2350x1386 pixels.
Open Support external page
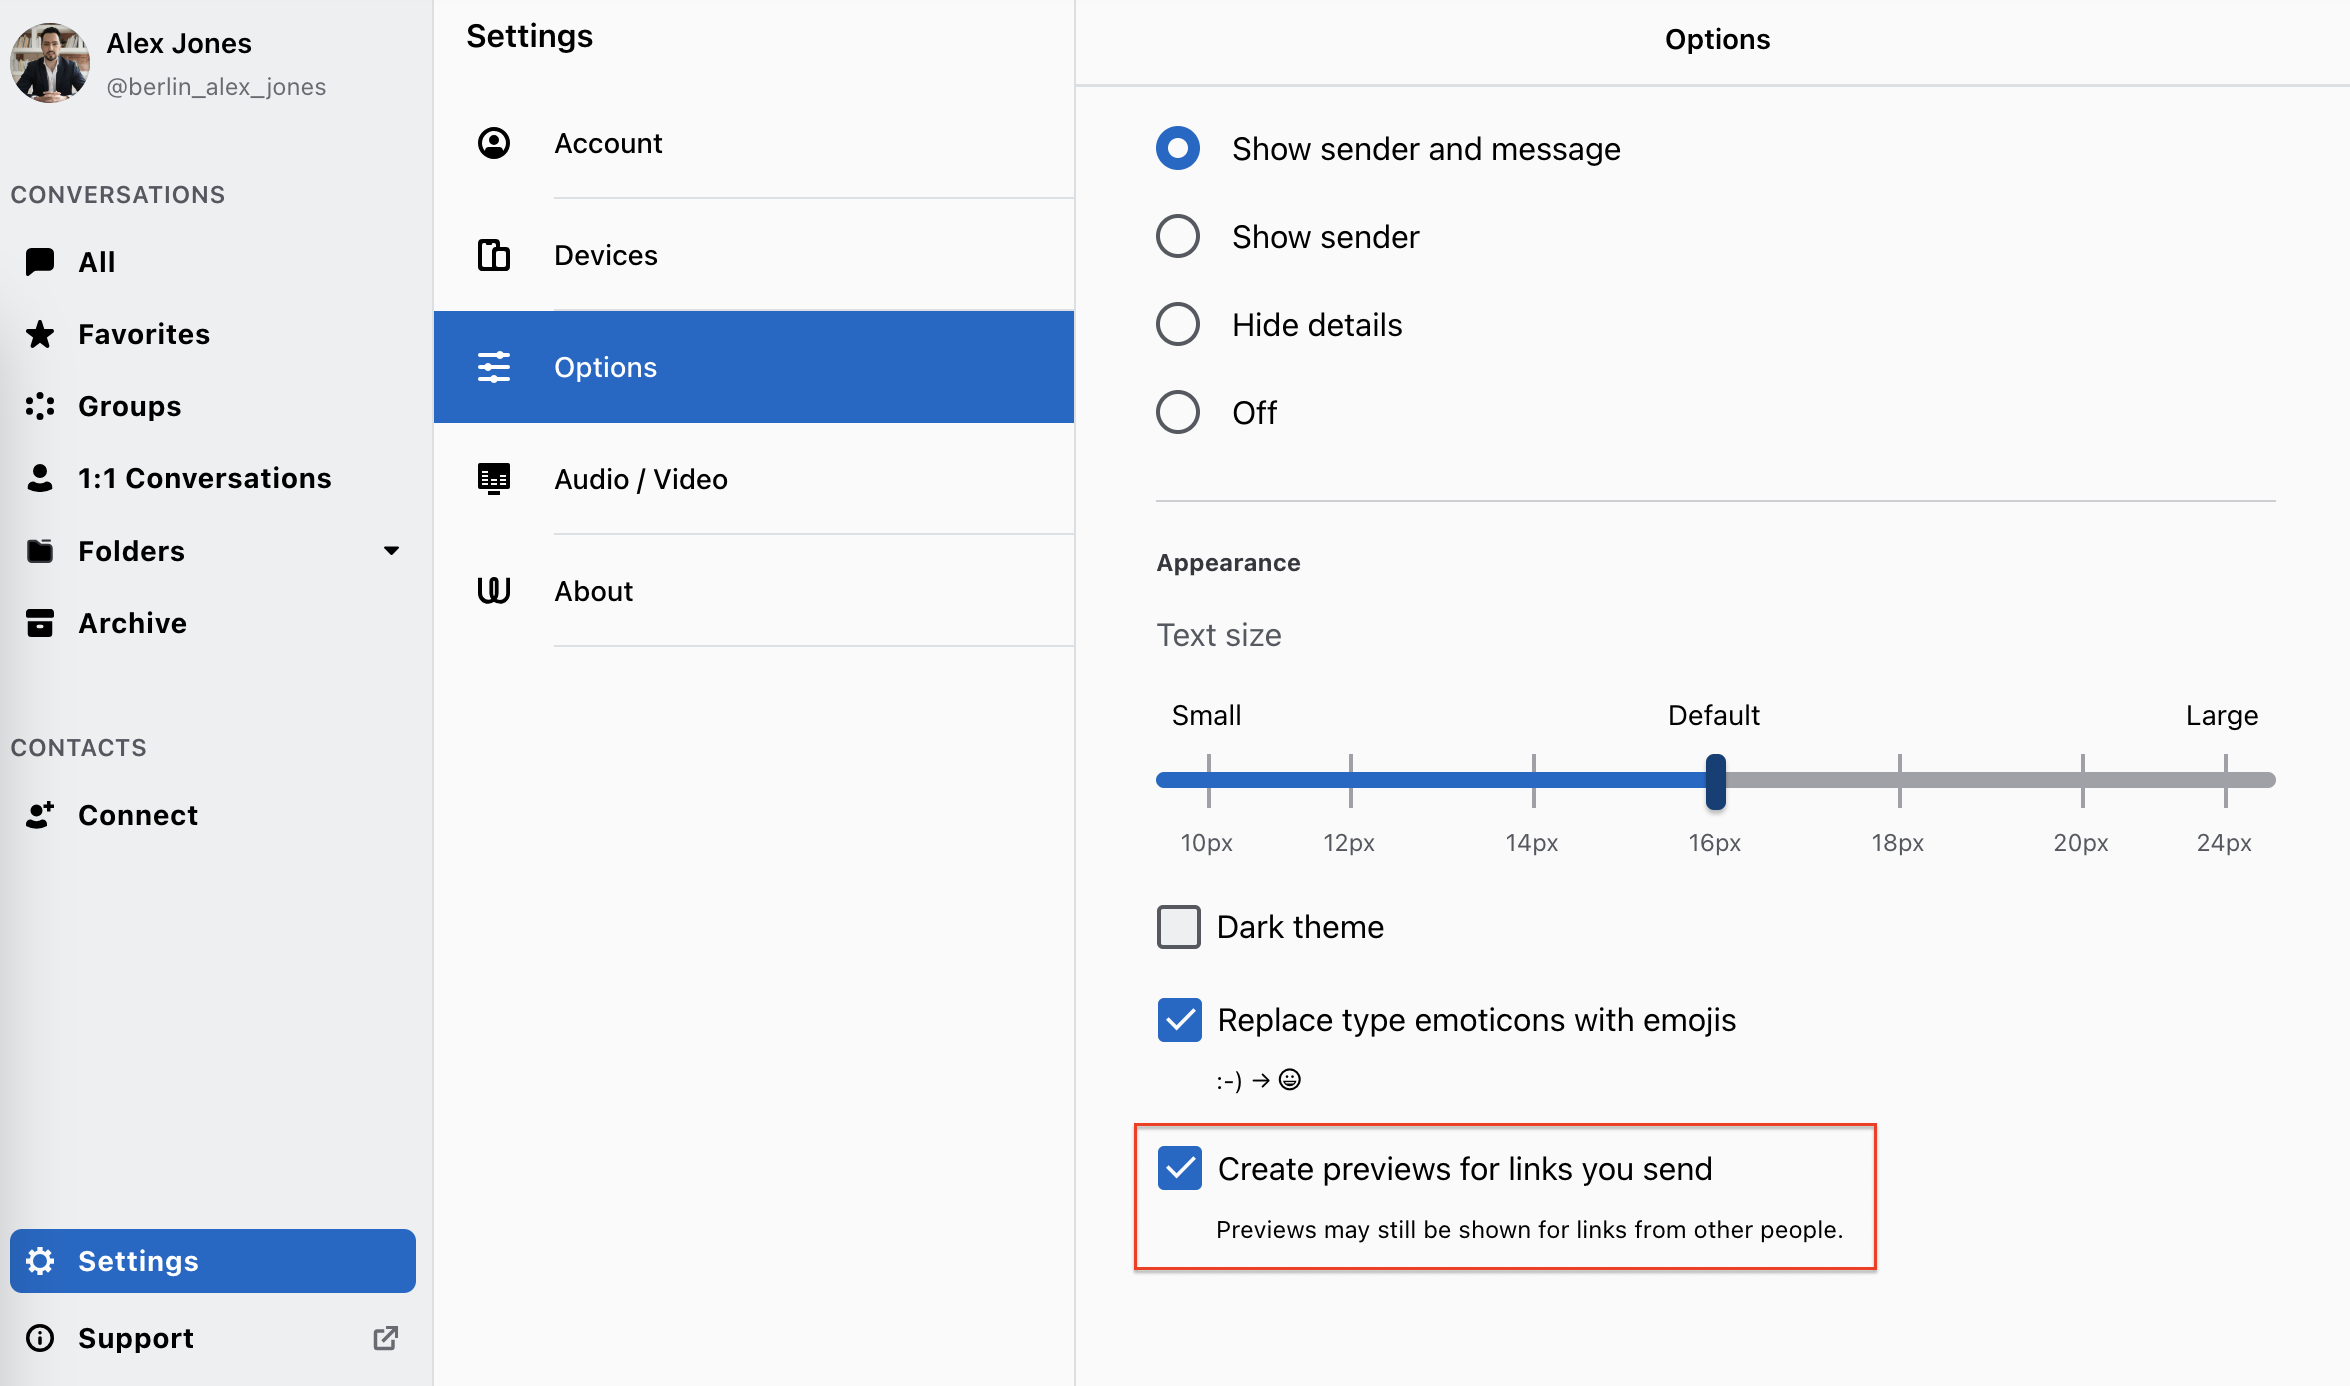coord(212,1338)
